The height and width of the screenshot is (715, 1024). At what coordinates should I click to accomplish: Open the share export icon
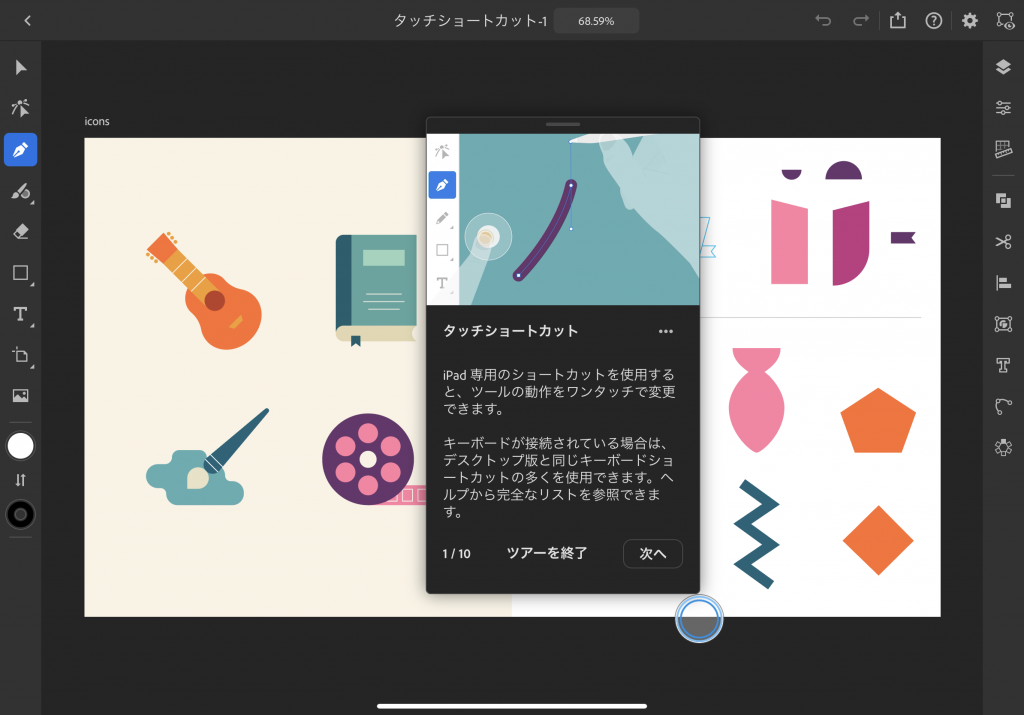click(897, 20)
